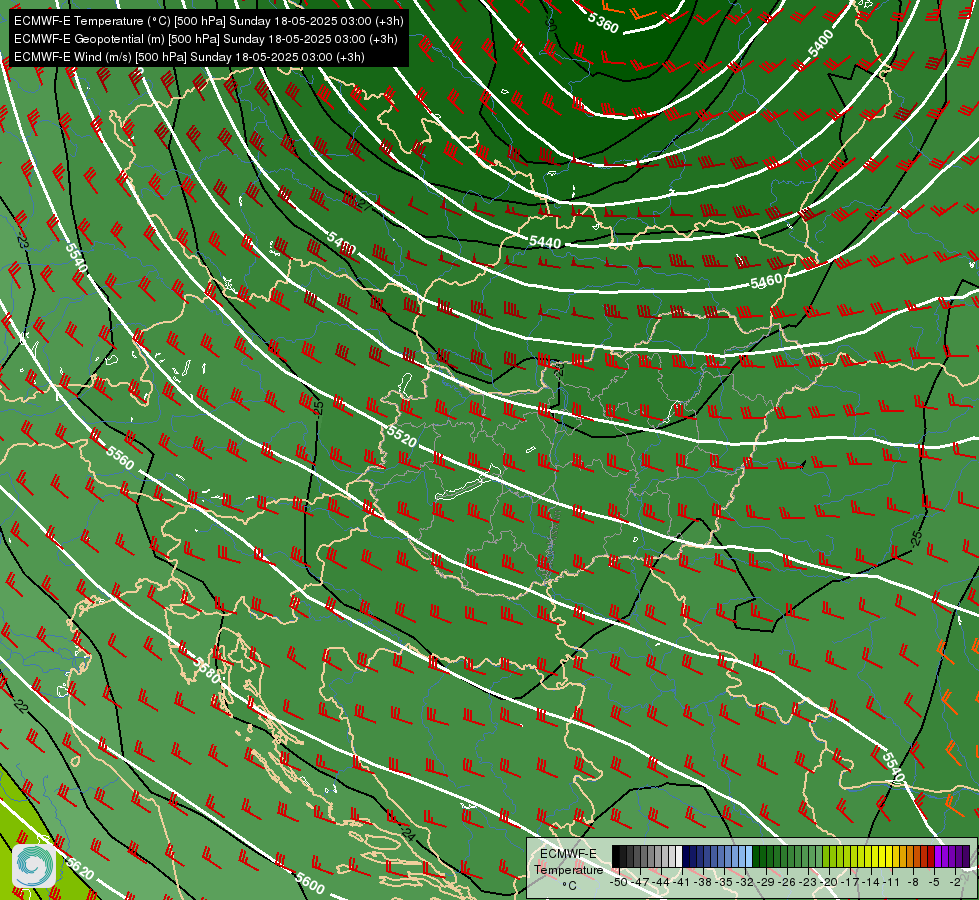This screenshot has height=900, width=979.
Task: Click the -2 value on temperature legend
Action: pyautogui.click(x=955, y=882)
